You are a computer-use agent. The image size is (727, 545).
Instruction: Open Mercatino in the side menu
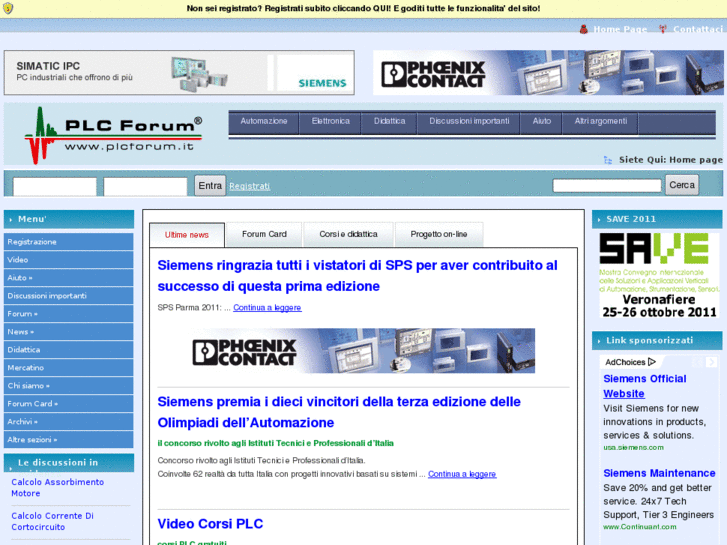(69, 368)
